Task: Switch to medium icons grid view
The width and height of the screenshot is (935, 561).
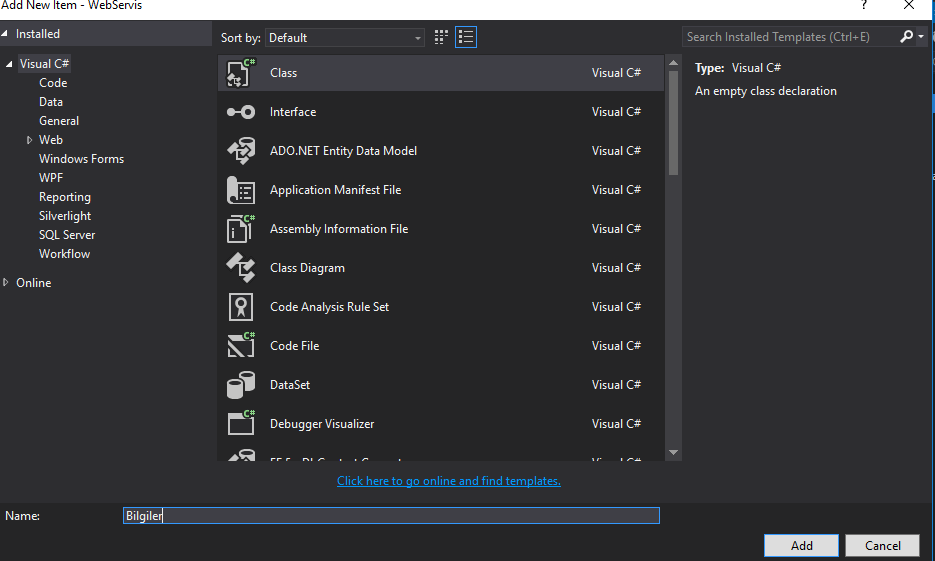Action: 441,38
